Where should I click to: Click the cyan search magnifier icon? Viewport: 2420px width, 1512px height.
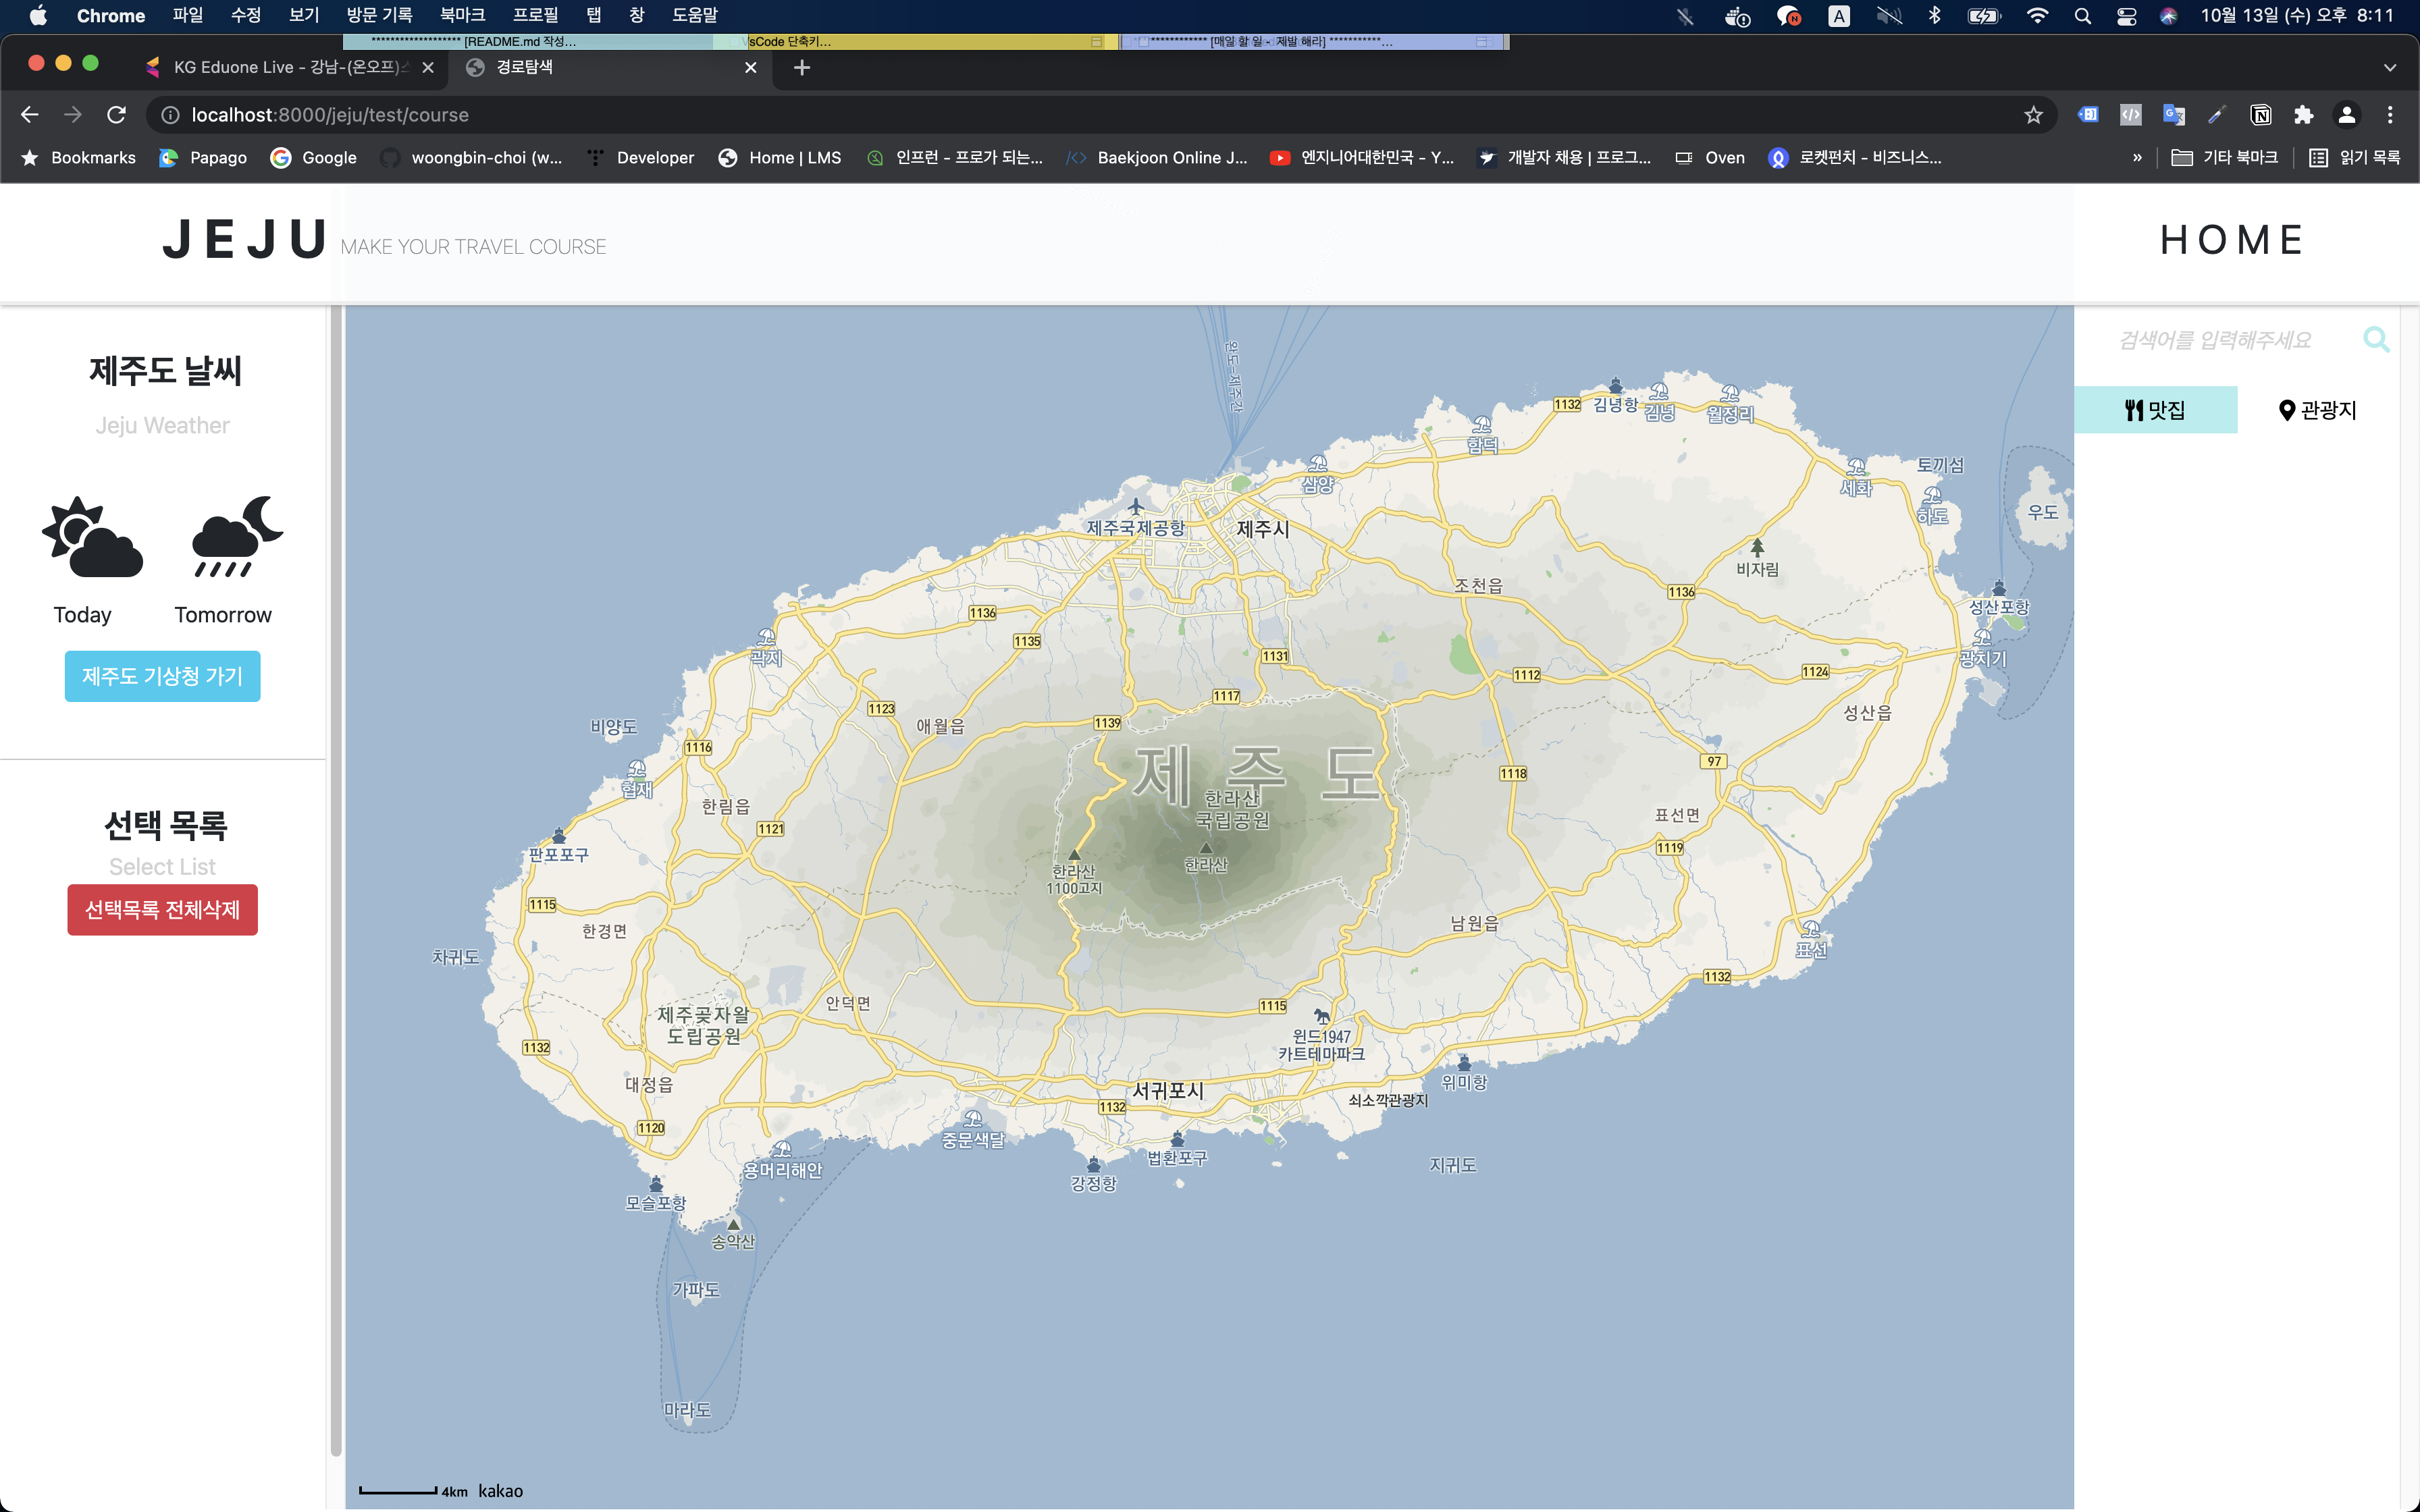pos(2376,340)
